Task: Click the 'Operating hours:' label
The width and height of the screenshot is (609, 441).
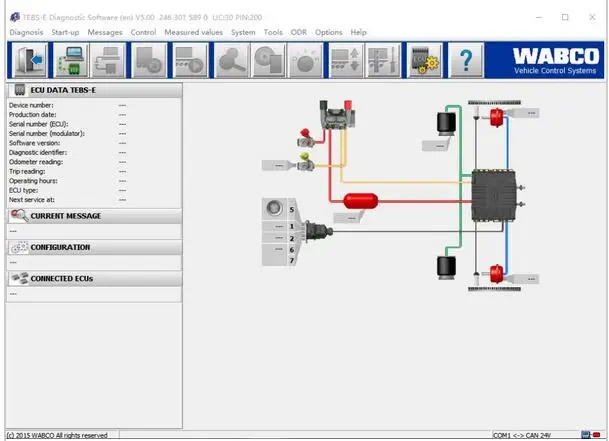Action: tap(33, 181)
